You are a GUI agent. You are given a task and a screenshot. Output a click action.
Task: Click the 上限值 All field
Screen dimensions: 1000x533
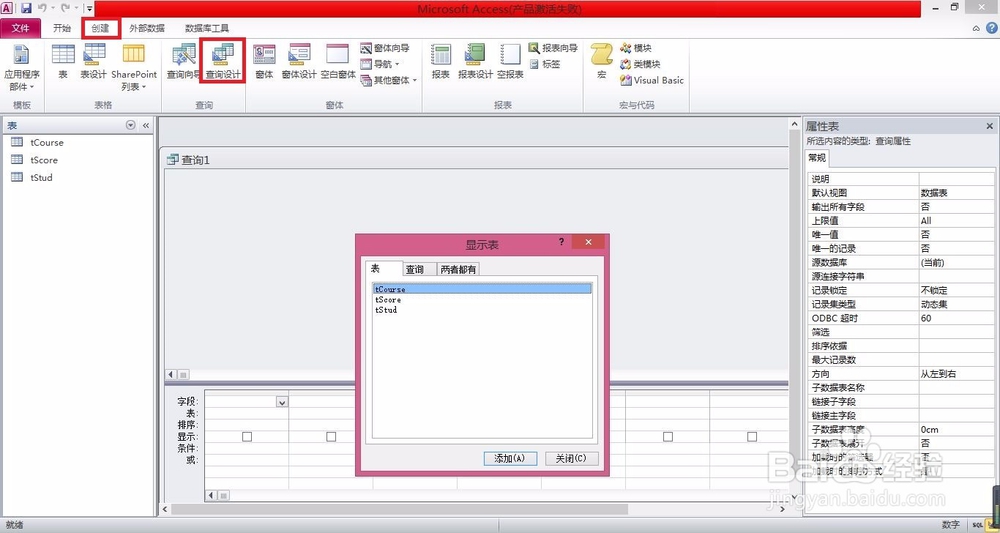957,221
